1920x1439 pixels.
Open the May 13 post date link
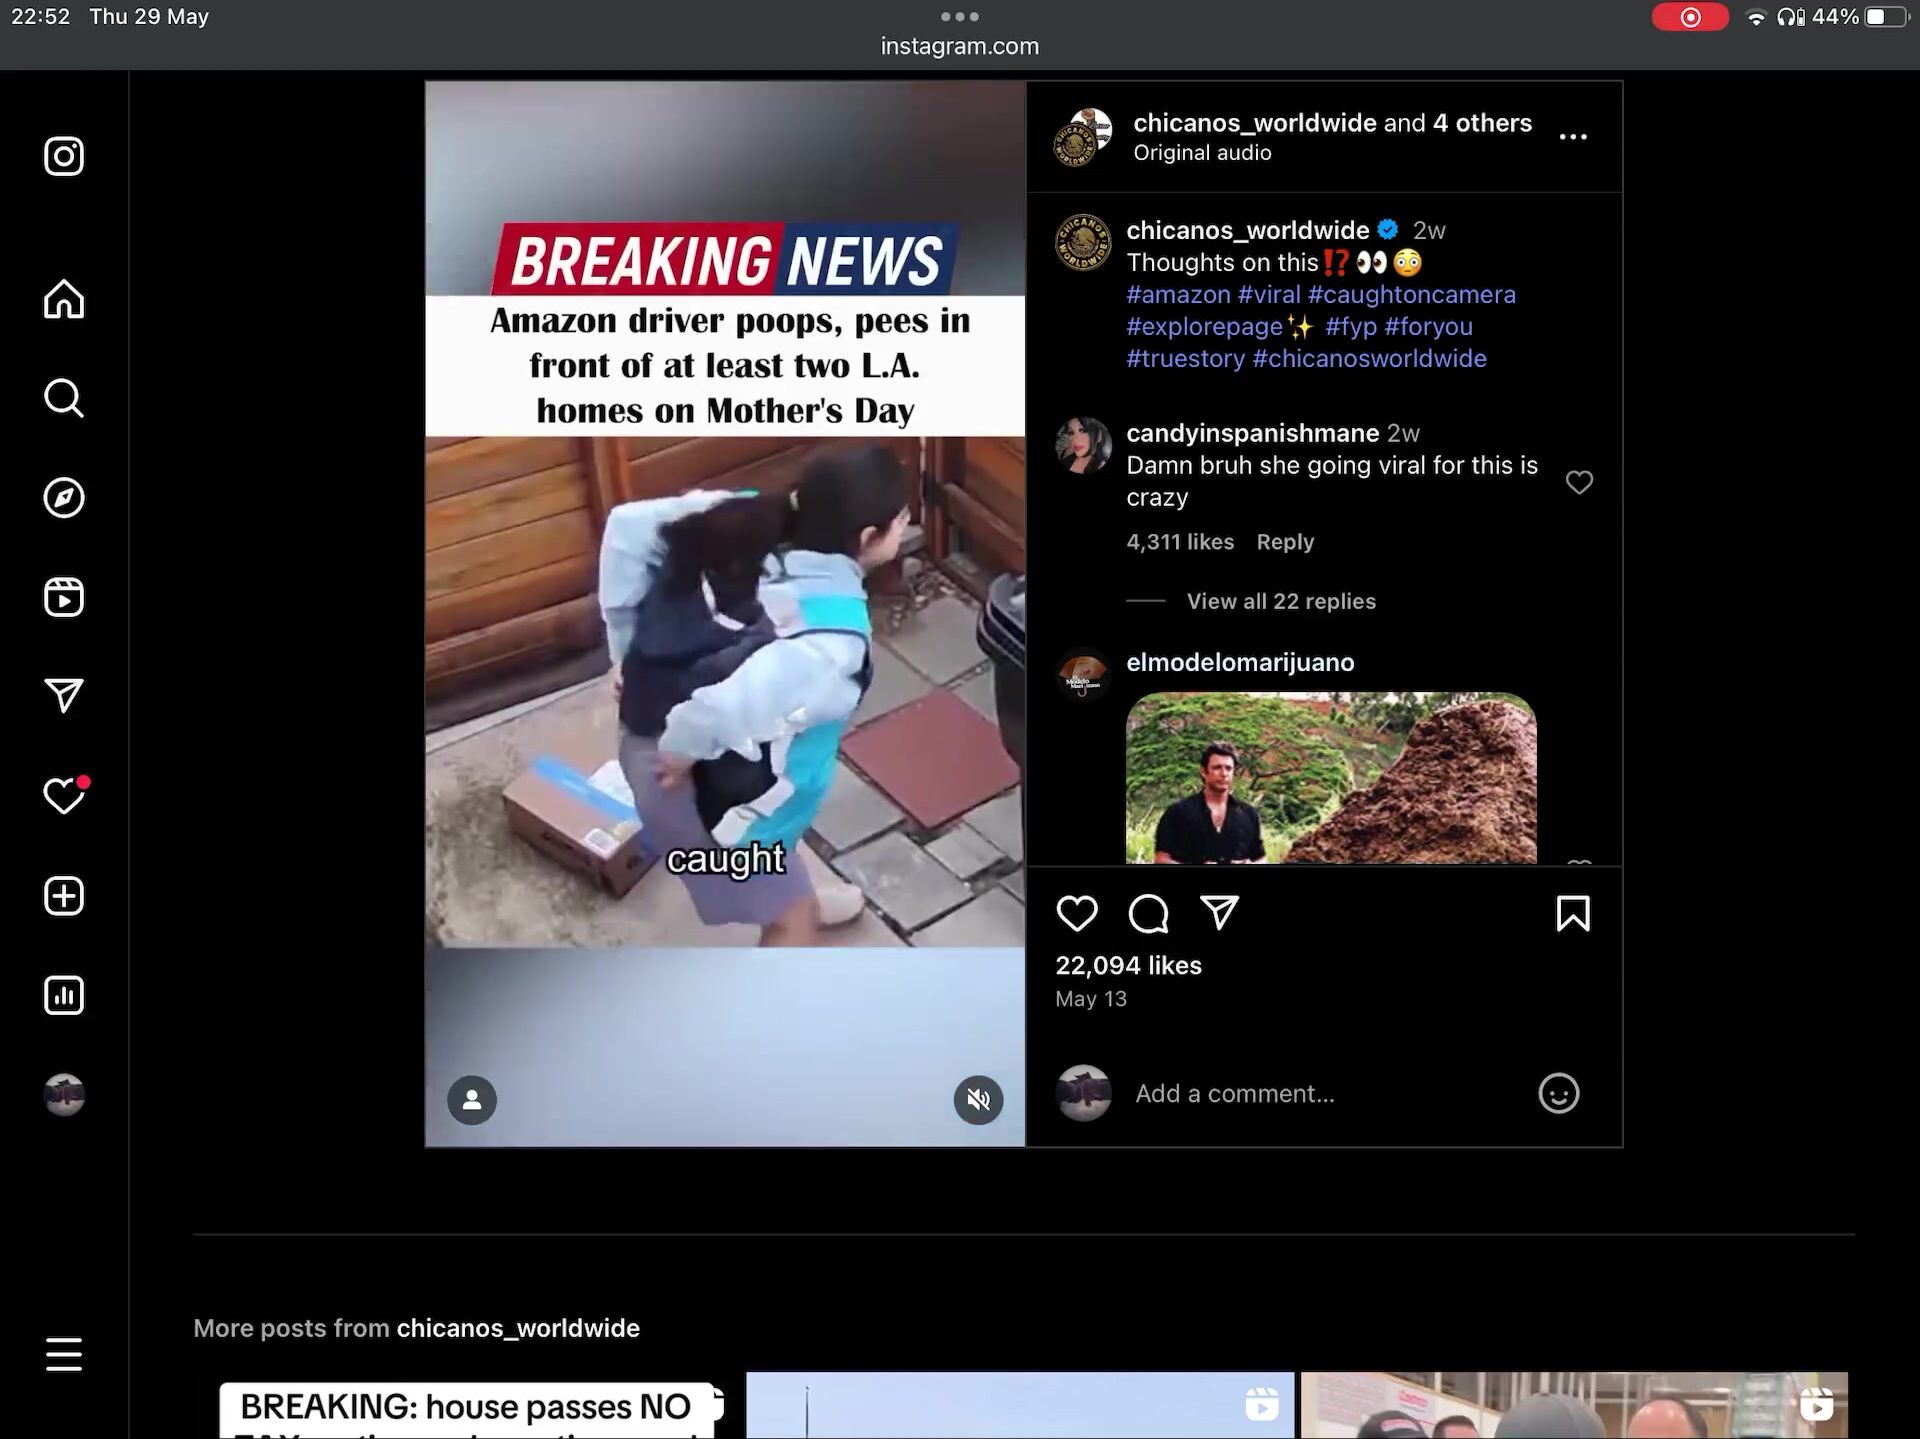click(1091, 999)
